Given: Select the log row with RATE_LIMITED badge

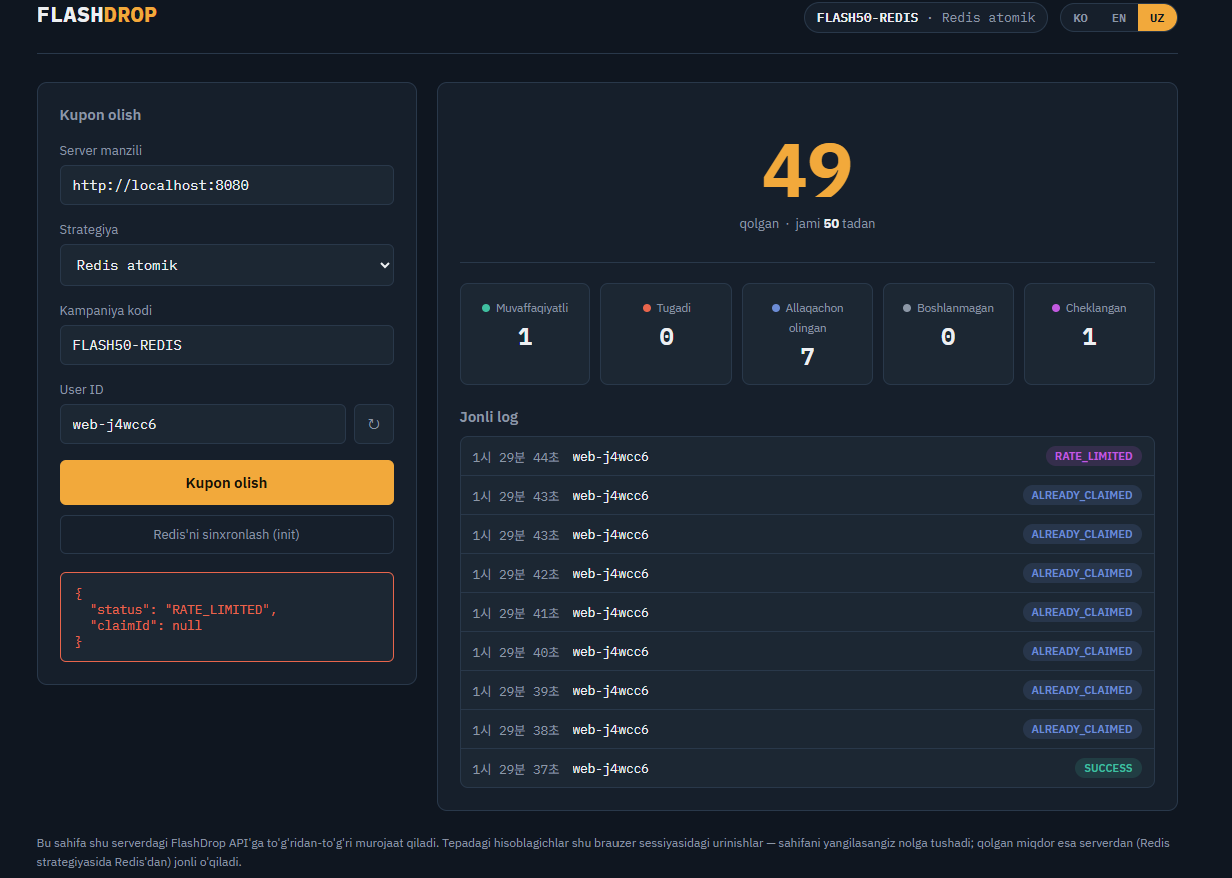Looking at the screenshot, I should click(807, 457).
